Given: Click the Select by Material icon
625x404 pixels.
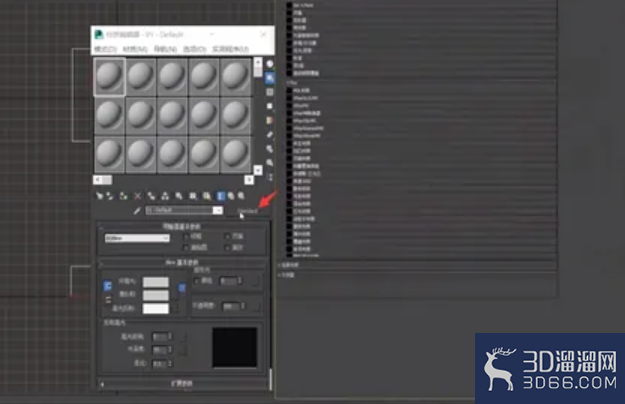Looking at the screenshot, I should (x=270, y=163).
